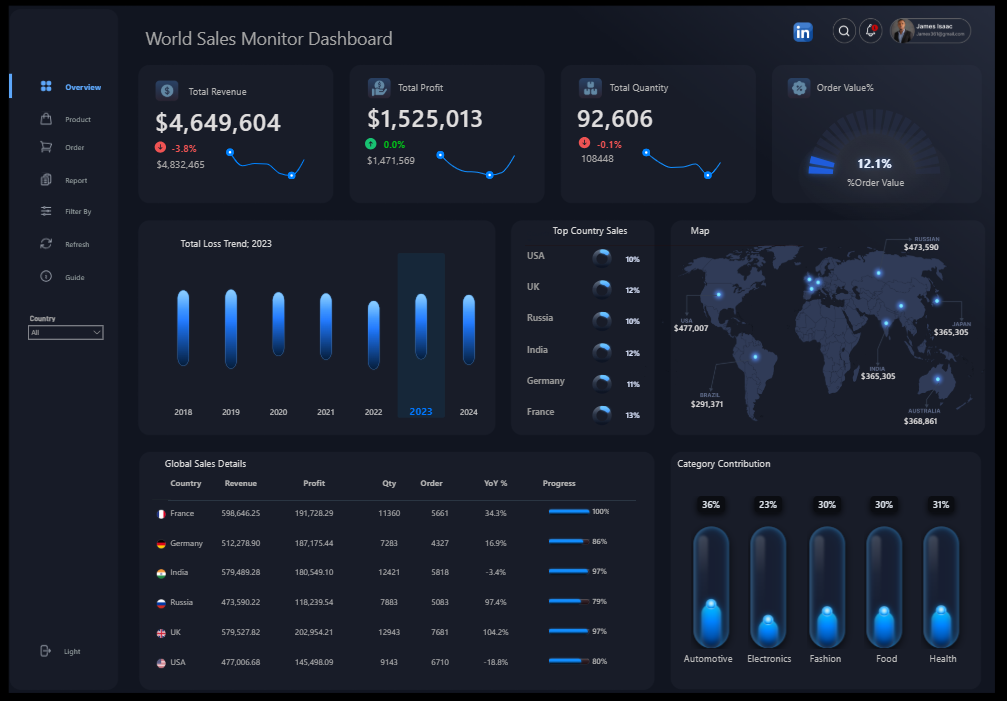Click the $4,649,604 revenue value
The width and height of the screenshot is (1007, 701).
(218, 123)
